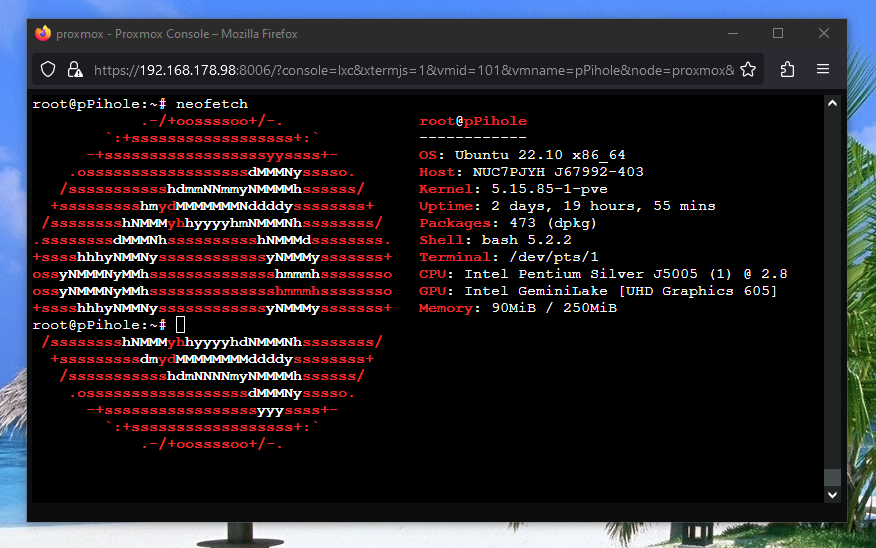Open the tracking protection shield icon
876x548 pixels.
coord(48,70)
